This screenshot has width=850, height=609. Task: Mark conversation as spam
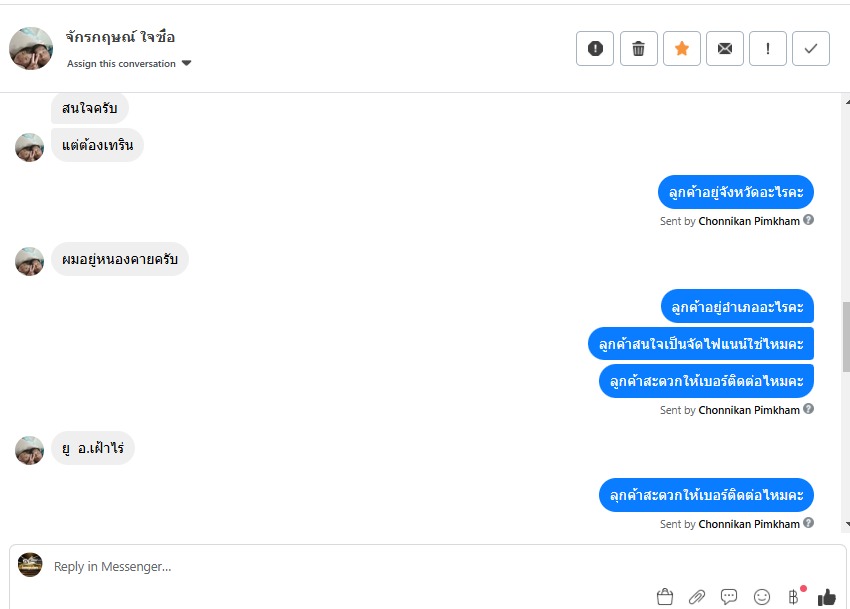595,48
